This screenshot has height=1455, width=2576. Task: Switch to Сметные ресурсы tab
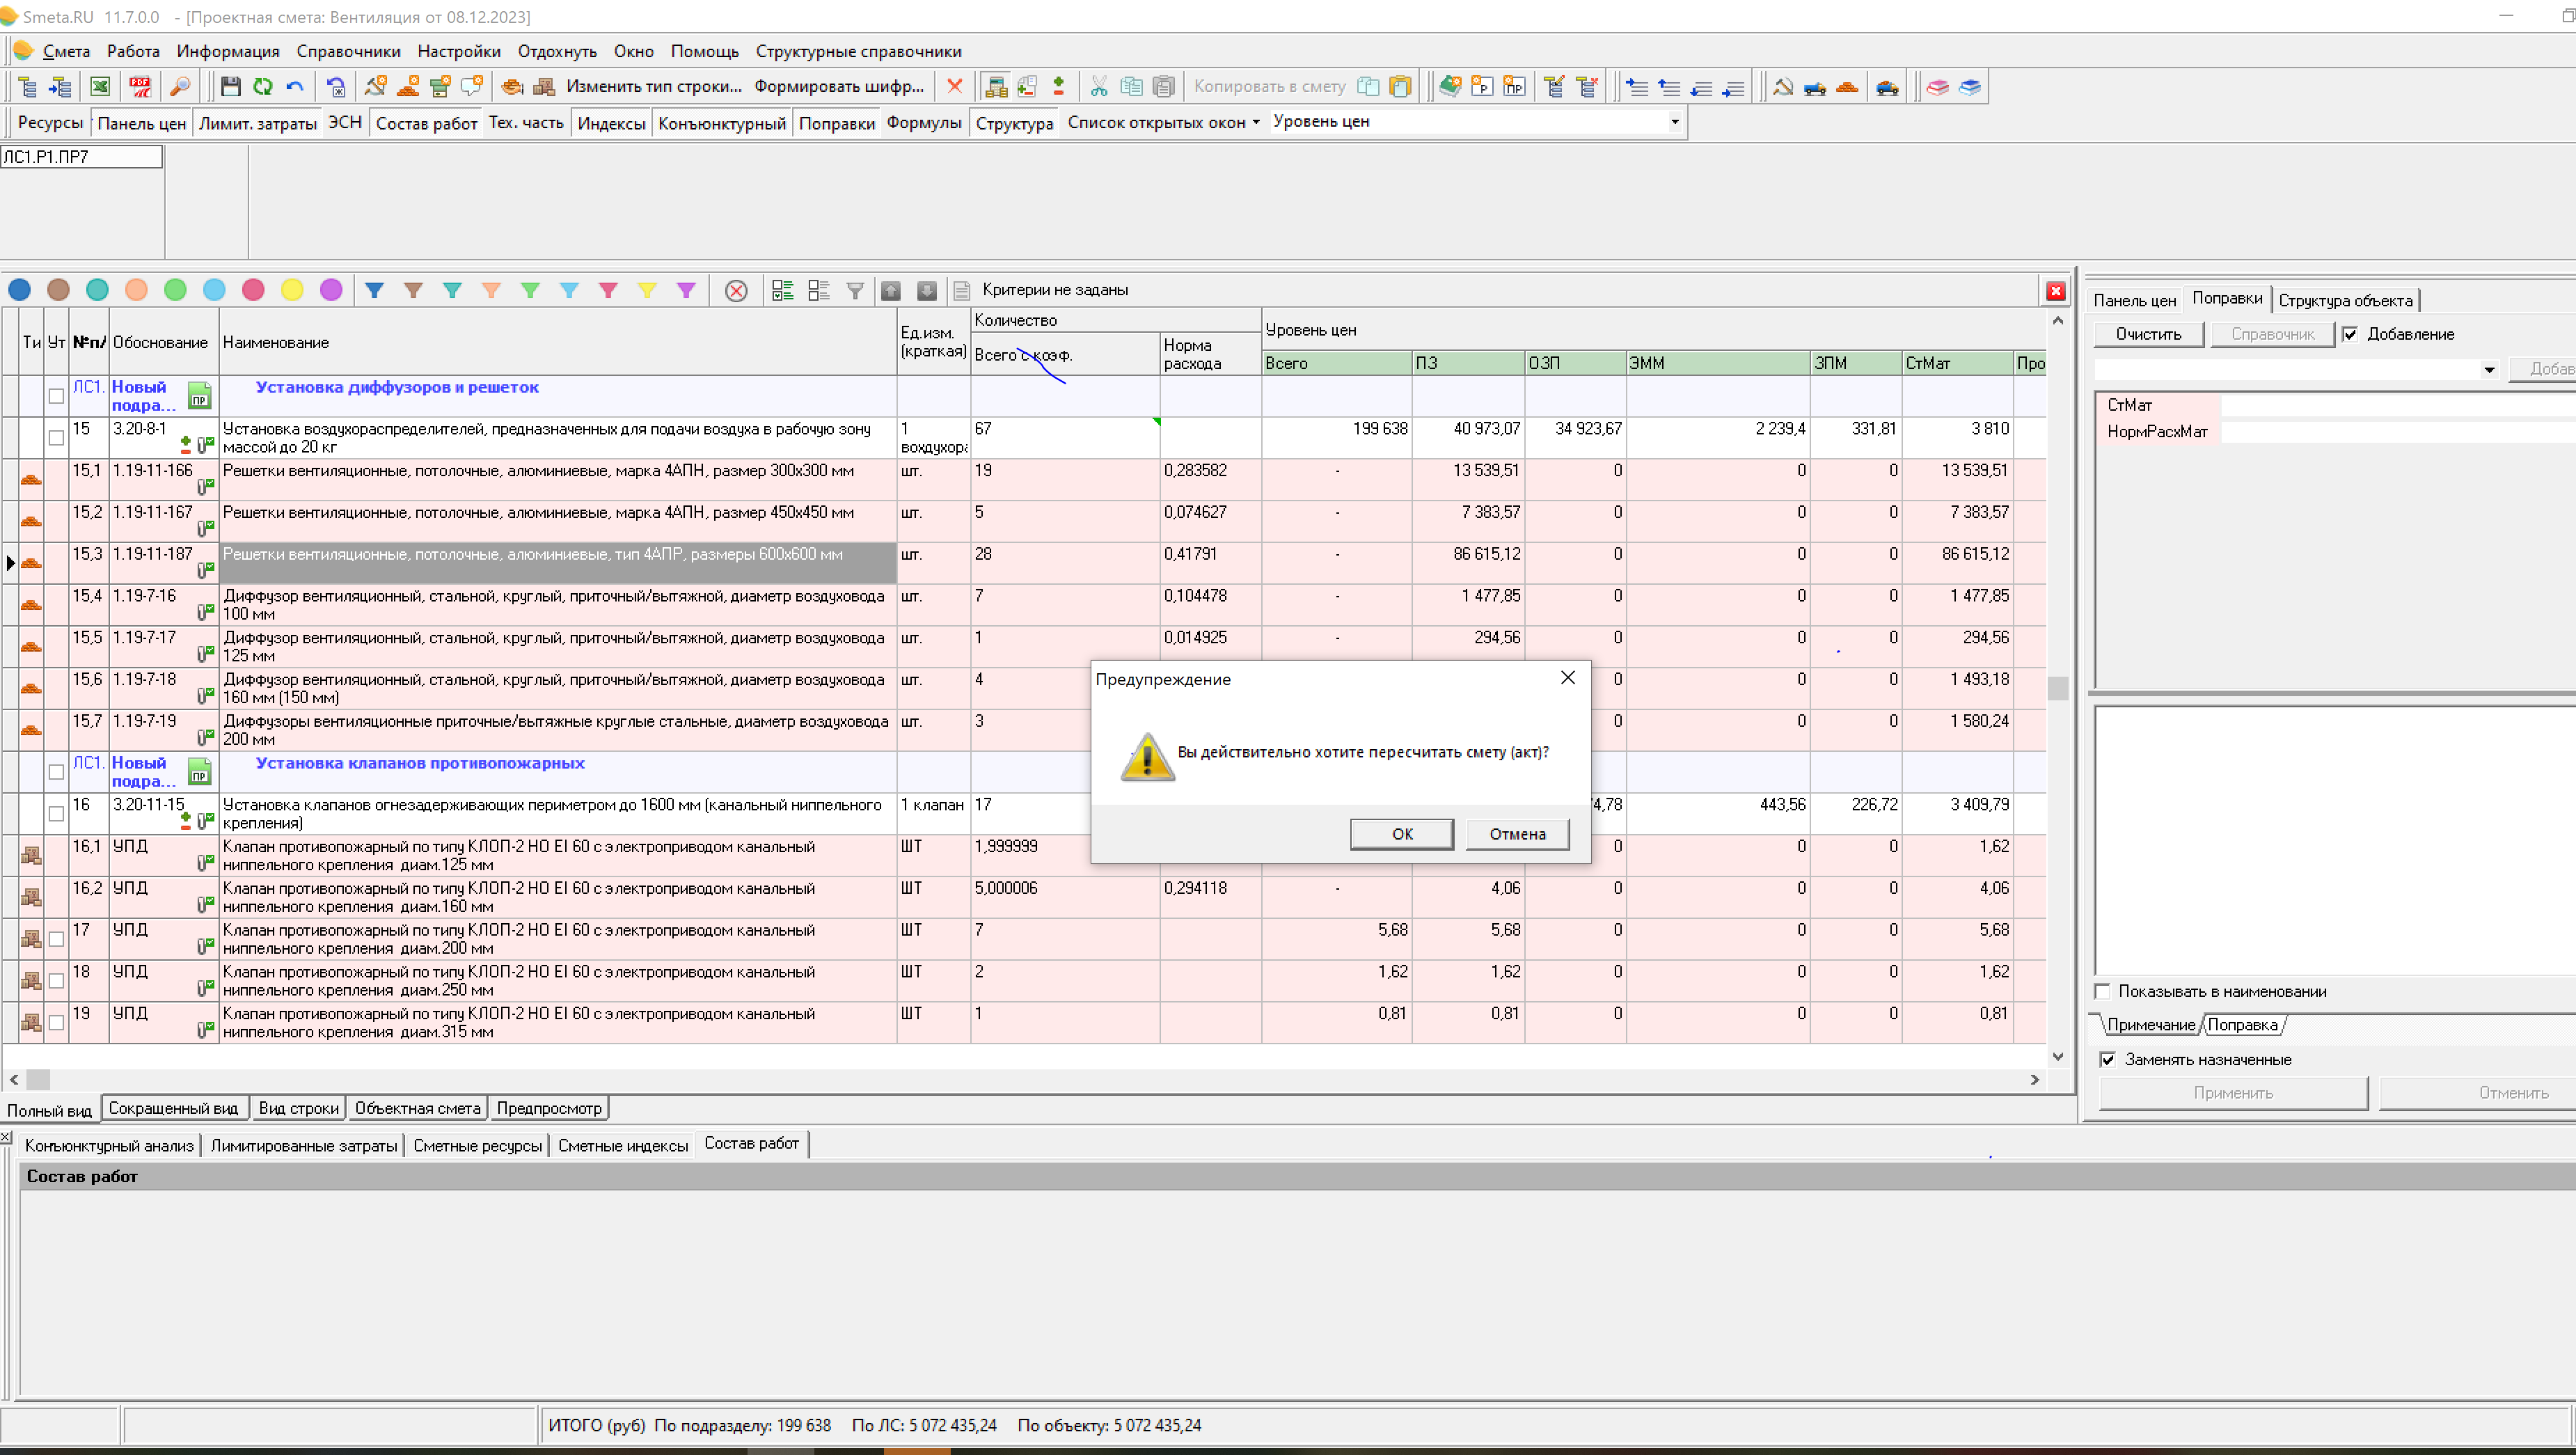point(477,1145)
